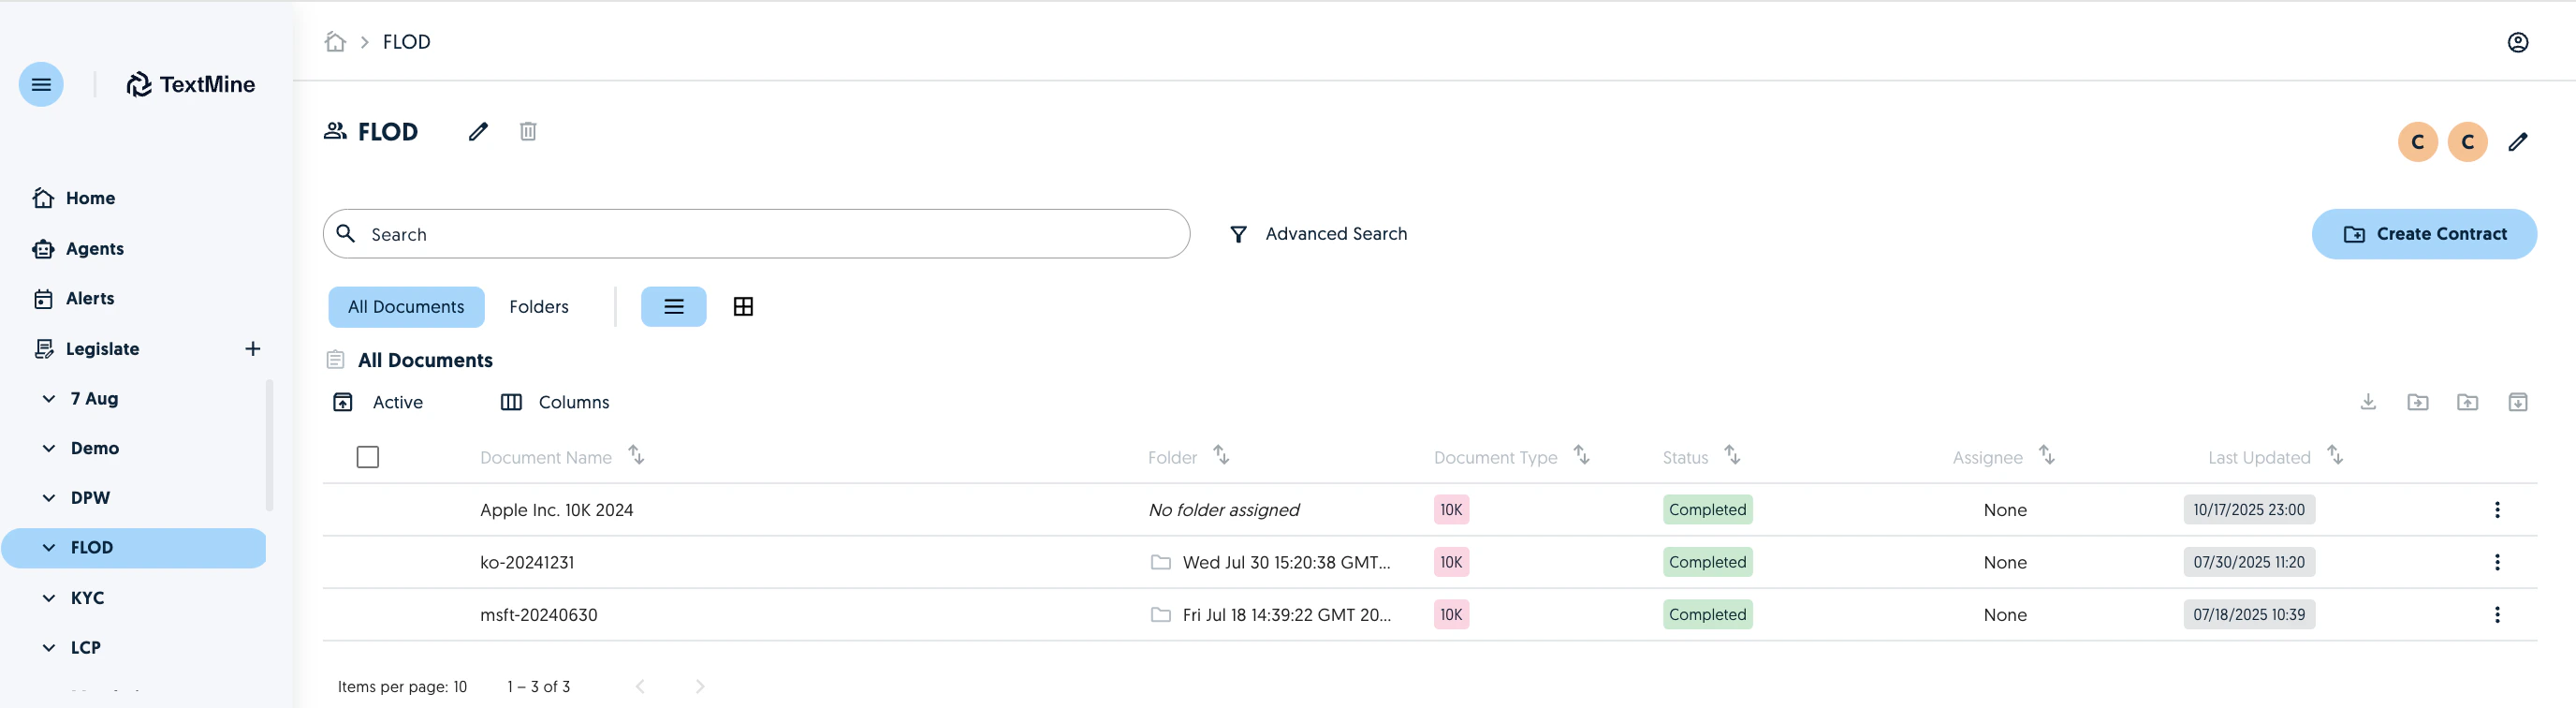Sort by Document Name column arrows
Screen dimensions: 2576x708
pyautogui.click(x=636, y=455)
